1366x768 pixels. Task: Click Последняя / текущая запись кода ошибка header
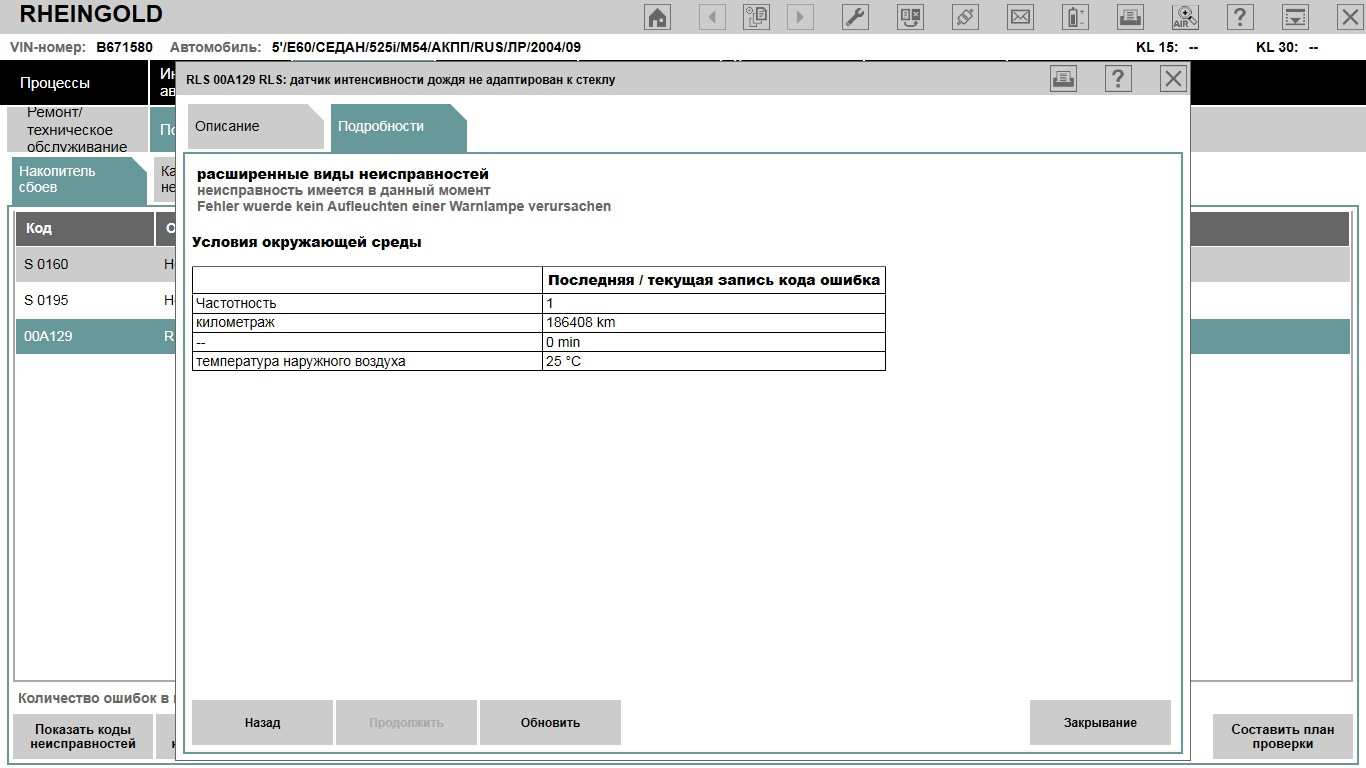coord(714,280)
